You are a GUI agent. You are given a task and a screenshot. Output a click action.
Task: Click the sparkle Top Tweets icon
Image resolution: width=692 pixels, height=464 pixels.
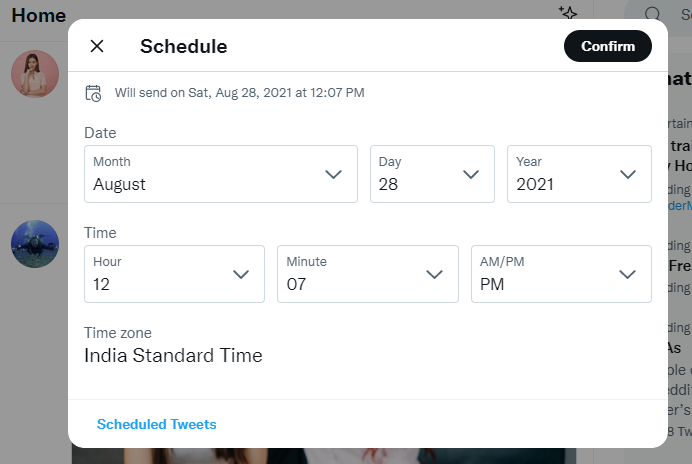click(568, 12)
